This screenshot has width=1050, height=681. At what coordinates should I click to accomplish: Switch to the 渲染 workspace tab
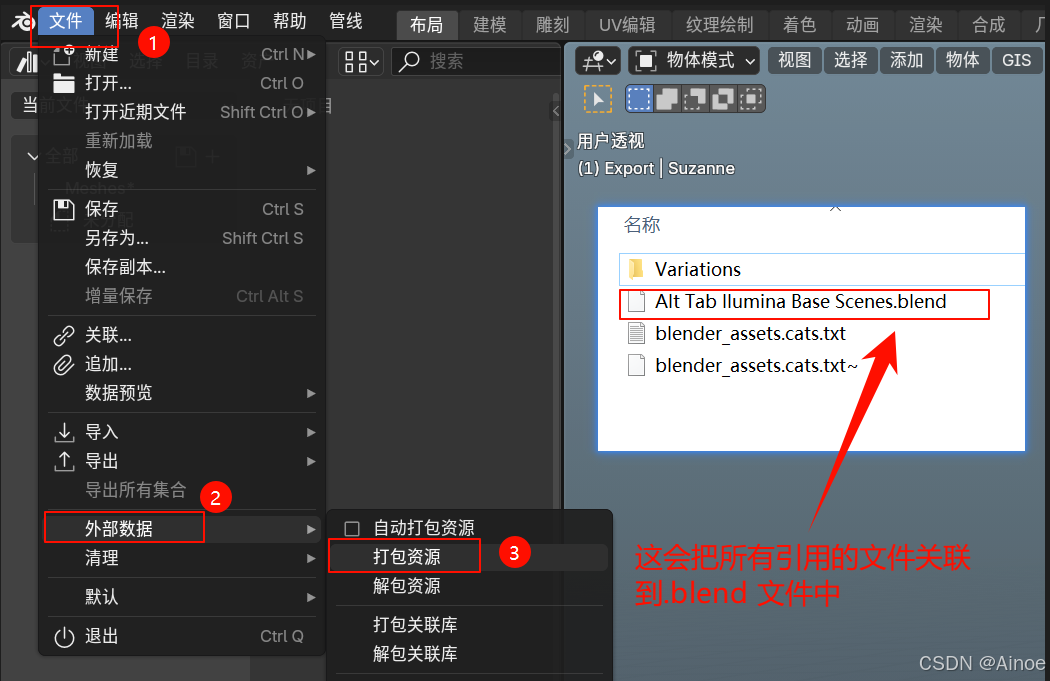[925, 25]
